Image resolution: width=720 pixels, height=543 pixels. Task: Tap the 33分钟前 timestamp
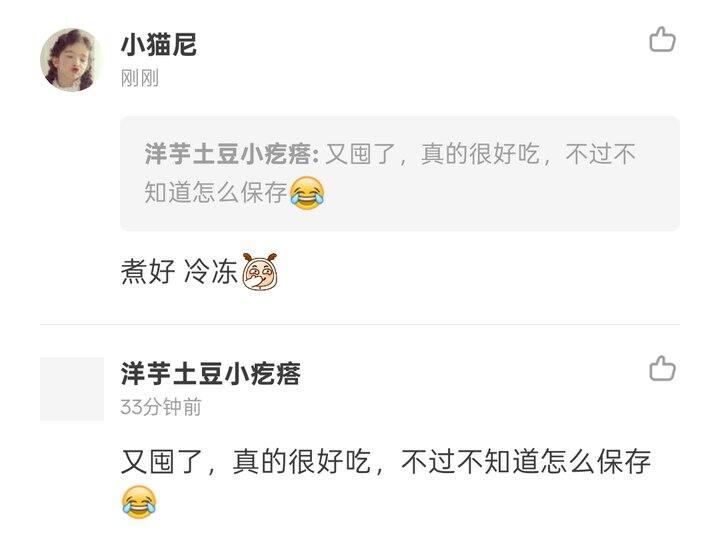point(161,407)
